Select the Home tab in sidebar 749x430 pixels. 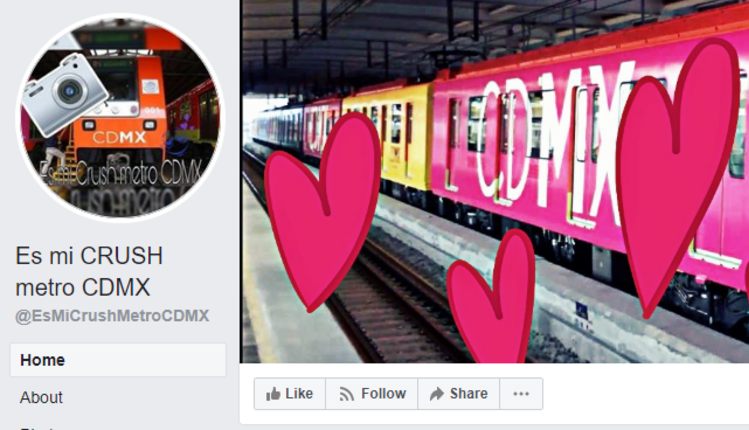tap(118, 360)
